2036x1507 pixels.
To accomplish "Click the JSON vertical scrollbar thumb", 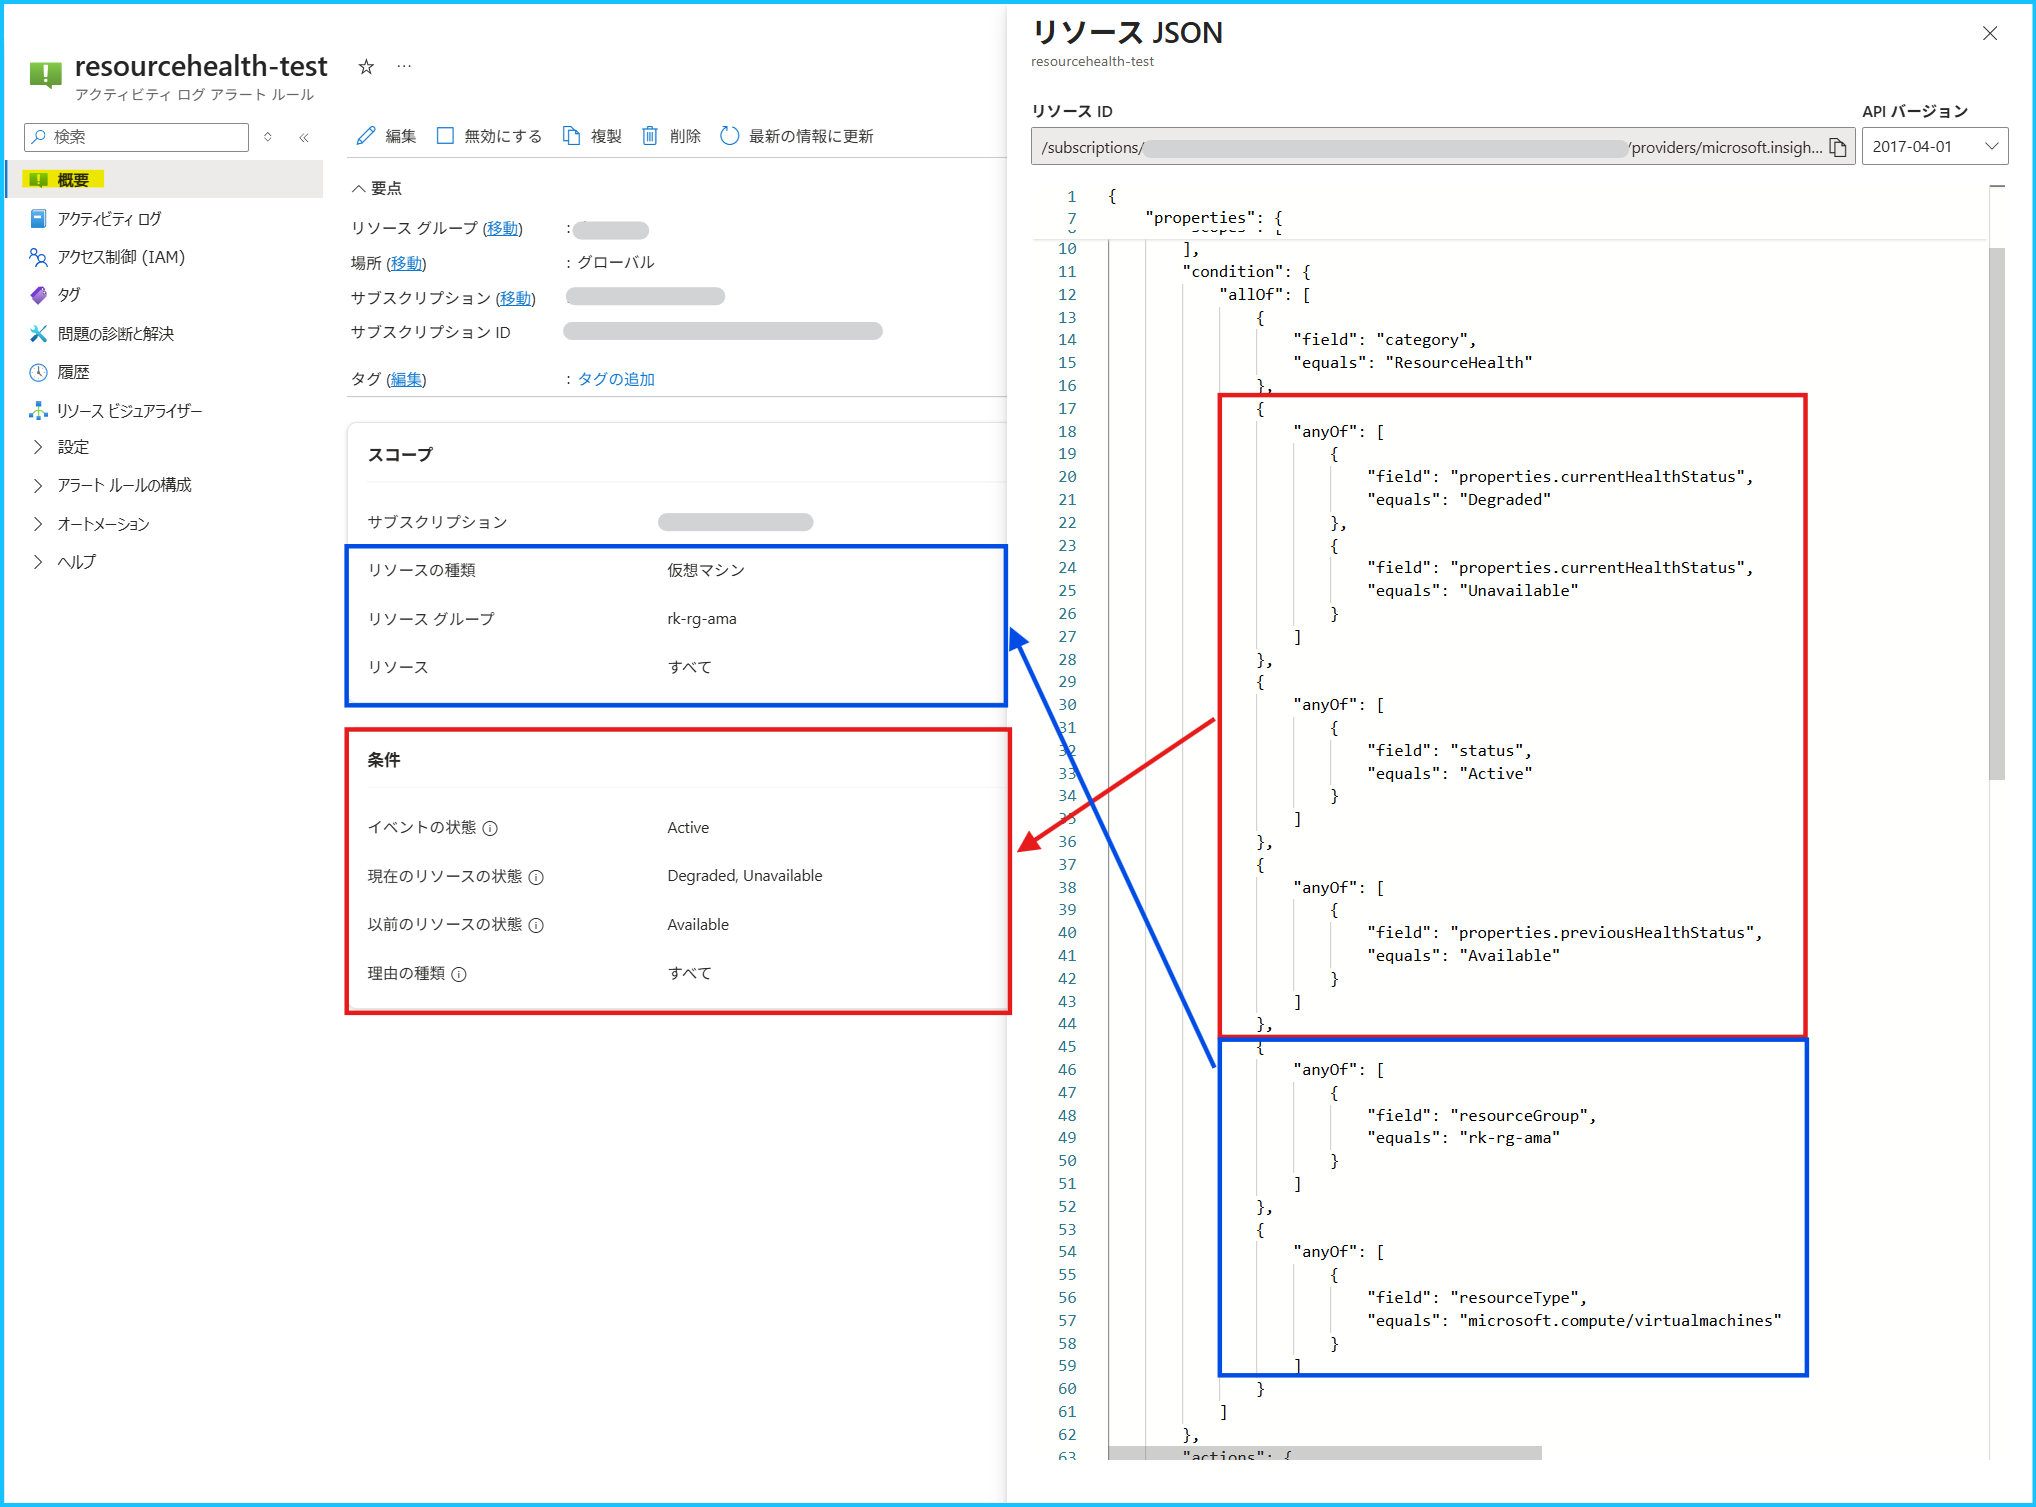I will point(1997,513).
